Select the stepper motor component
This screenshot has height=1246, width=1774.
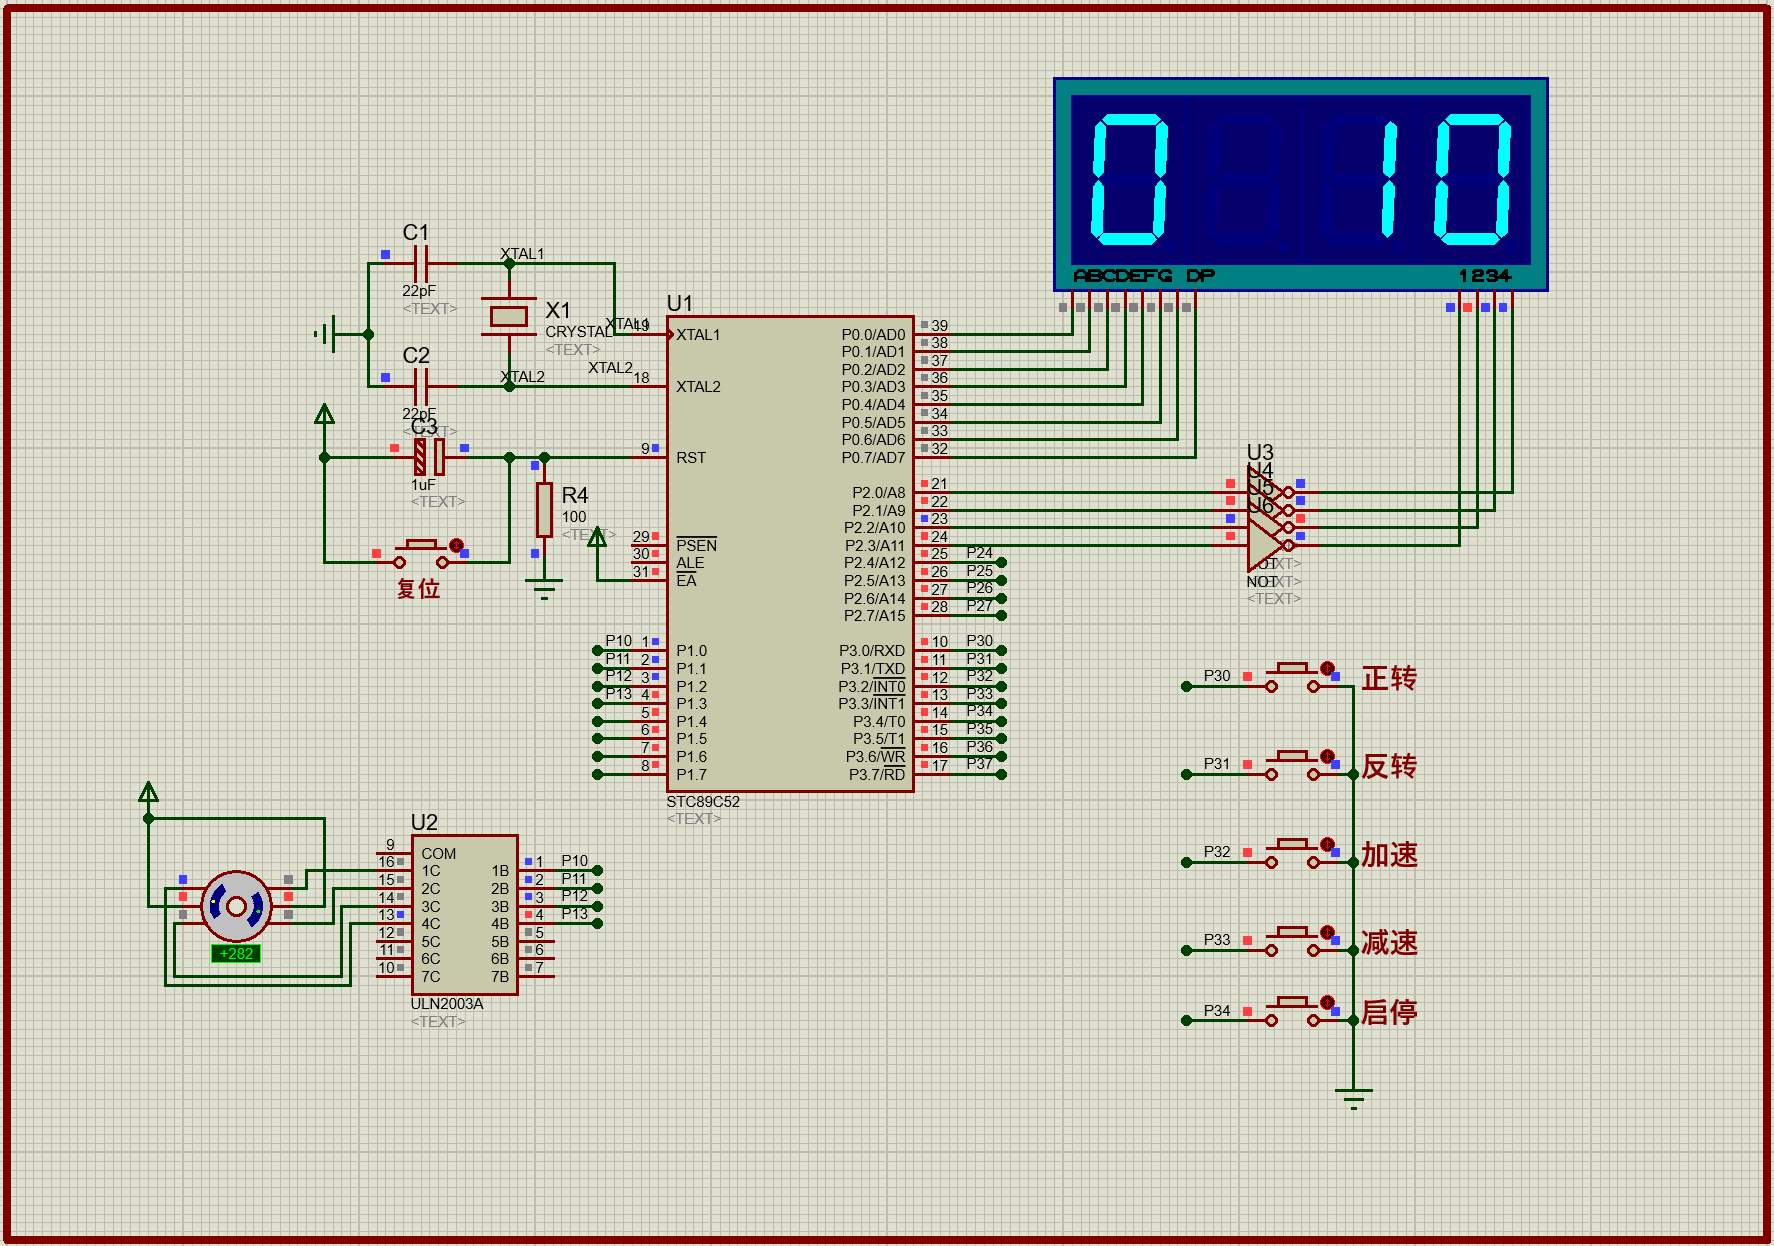[x=236, y=906]
